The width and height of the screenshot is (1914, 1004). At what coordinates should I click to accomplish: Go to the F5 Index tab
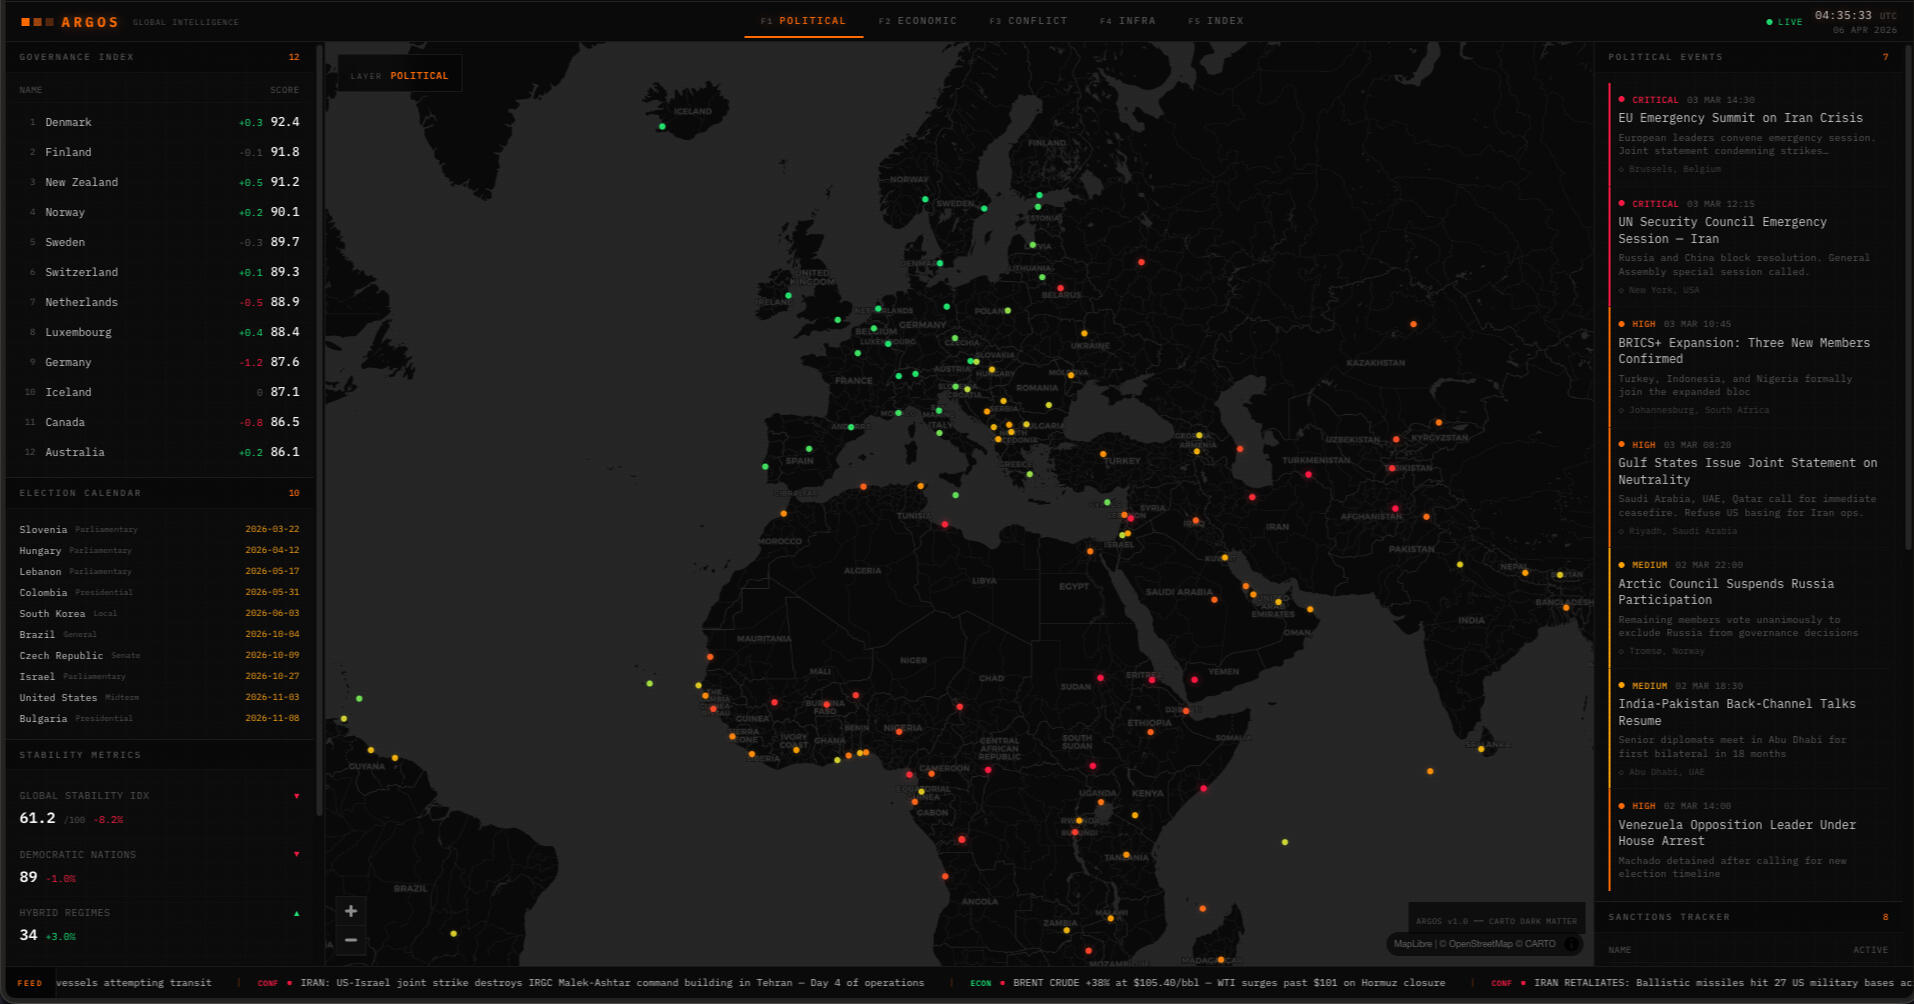[1216, 21]
